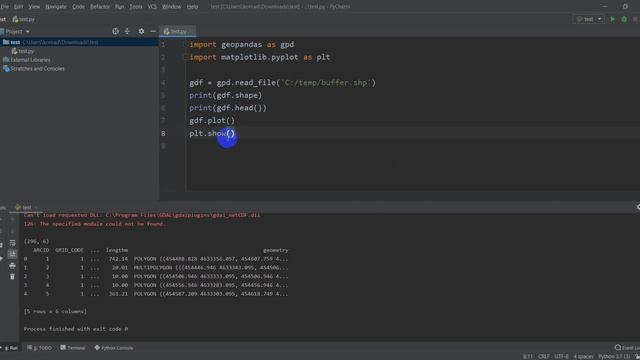This screenshot has height=360, width=640.
Task: Click the 361.21 value in console output
Action: 118,294
